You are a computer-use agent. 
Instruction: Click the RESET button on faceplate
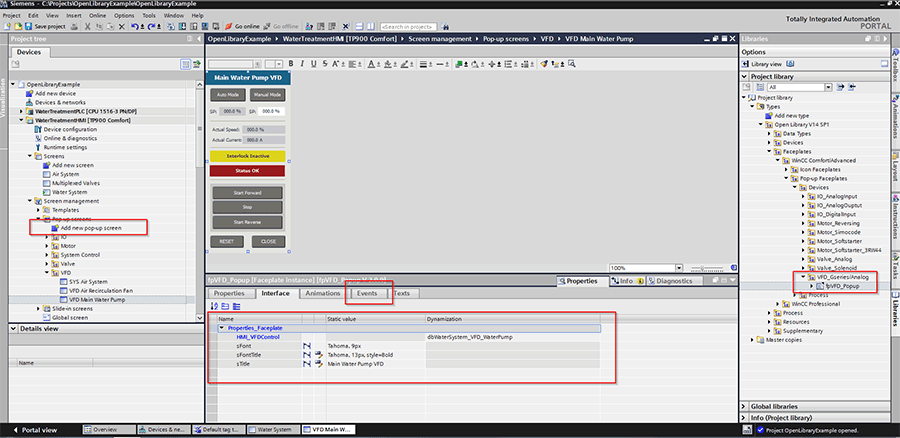(227, 242)
